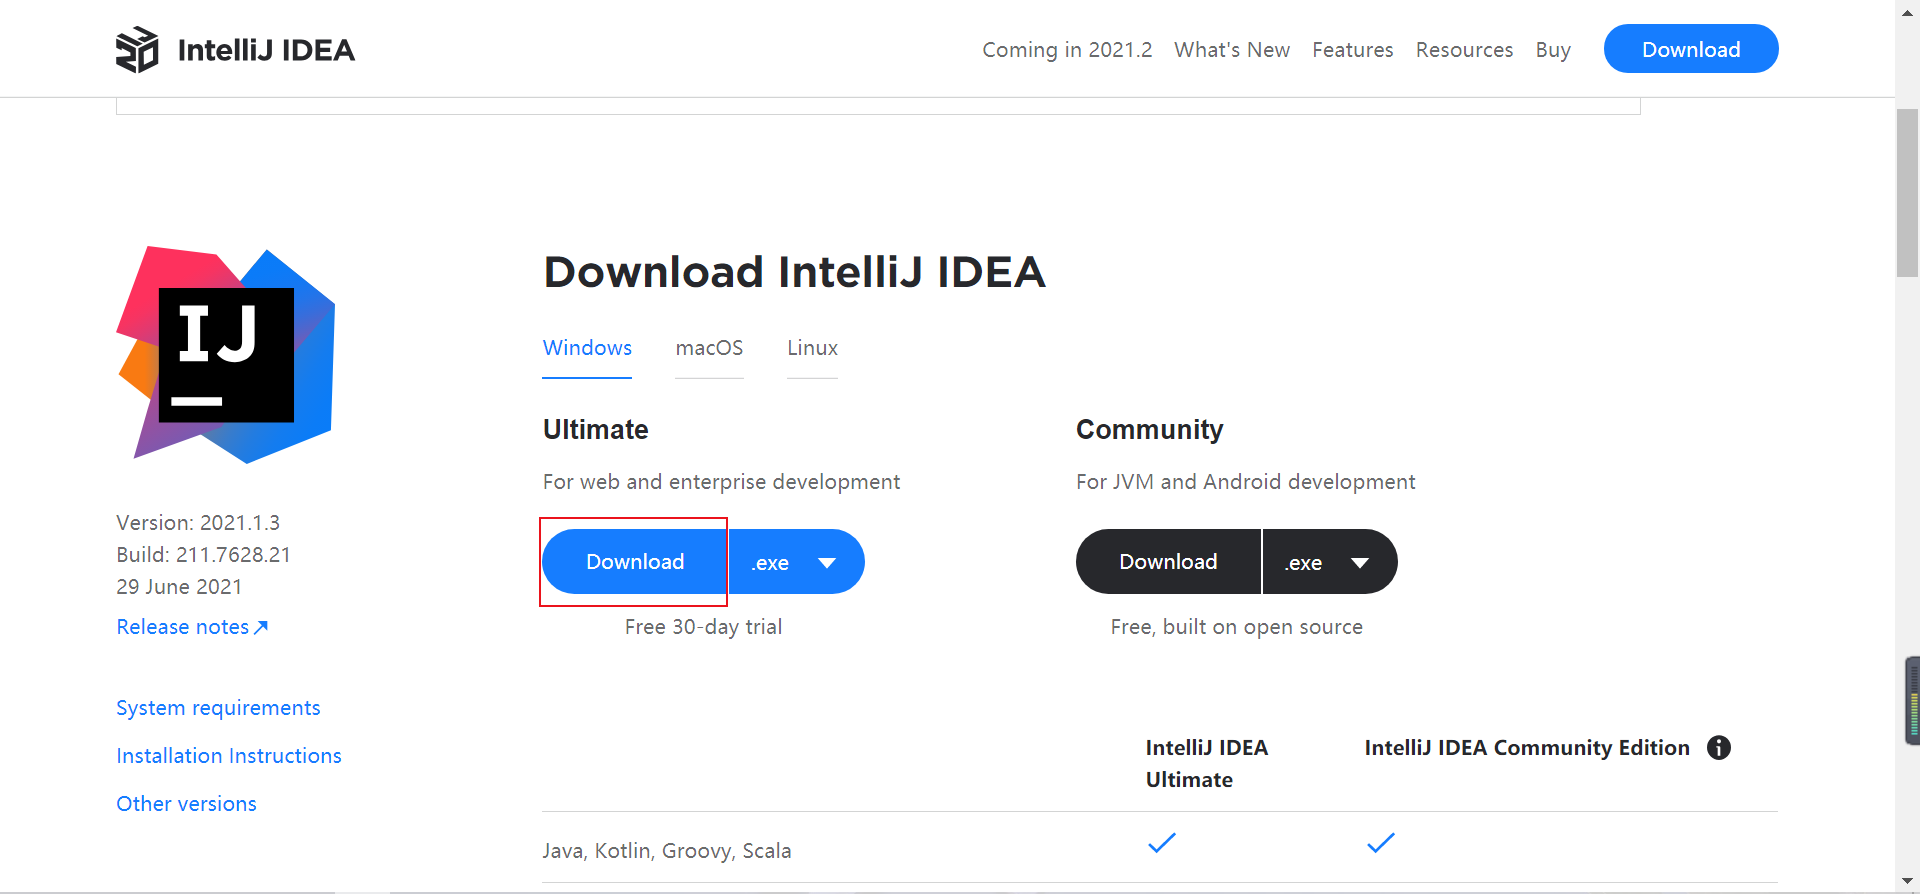Click the IntelliJ IDEA logo in header
Screen dimensions: 1920x894
tap(137, 50)
